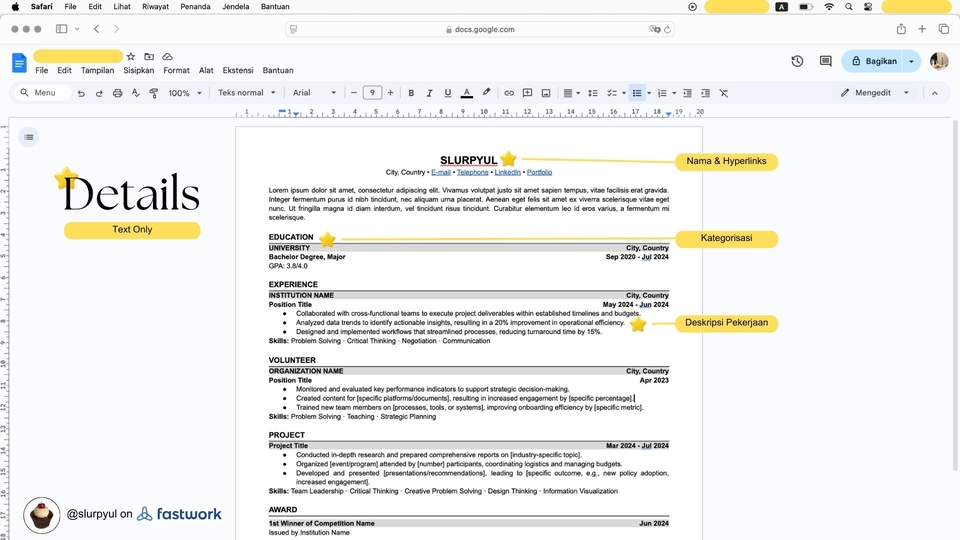Image resolution: width=960 pixels, height=540 pixels.
Task: Click the E-mail hyperlink in resume
Action: point(441,173)
